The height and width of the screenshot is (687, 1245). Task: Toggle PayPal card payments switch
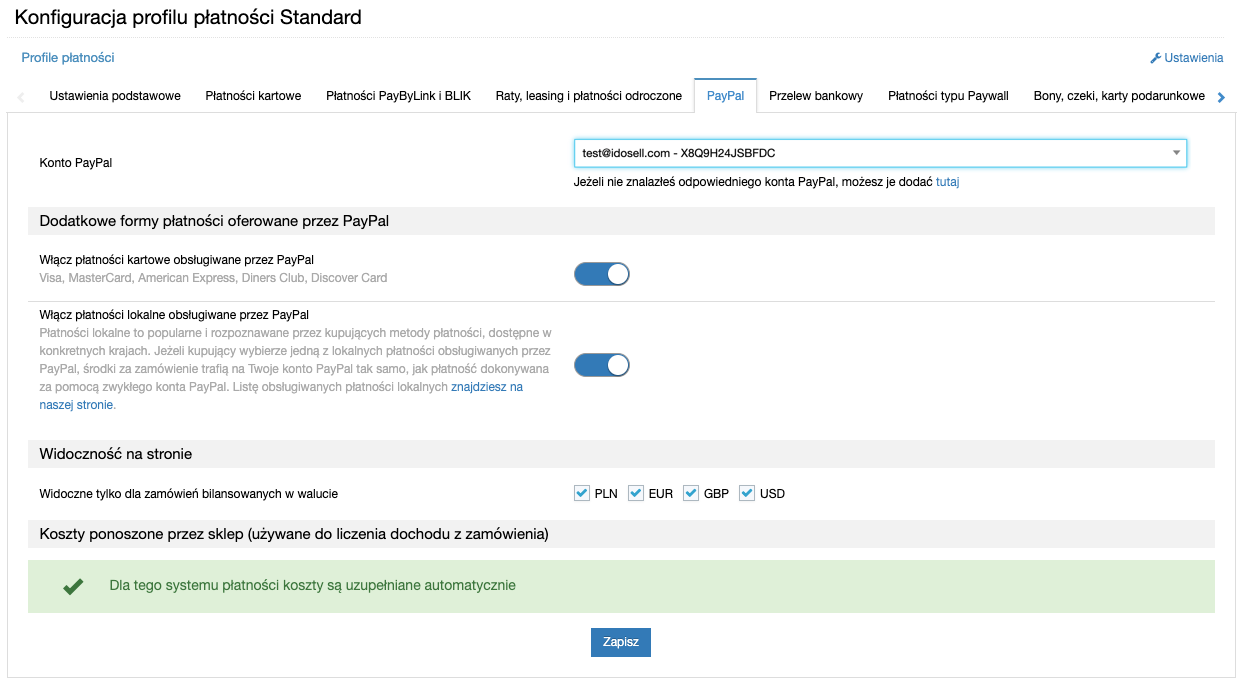[601, 274]
